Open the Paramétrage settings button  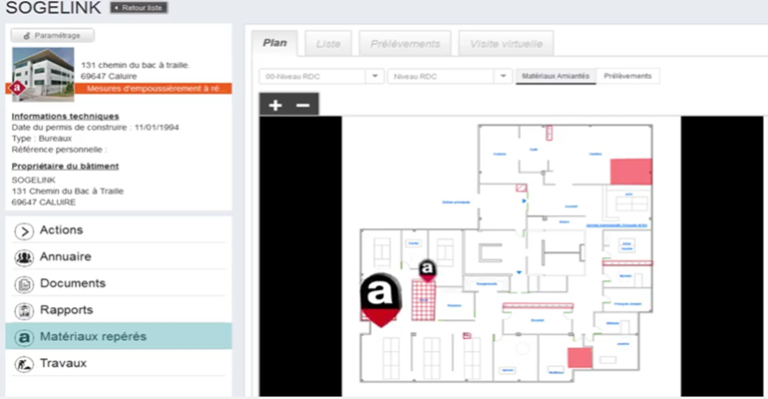[x=52, y=36]
